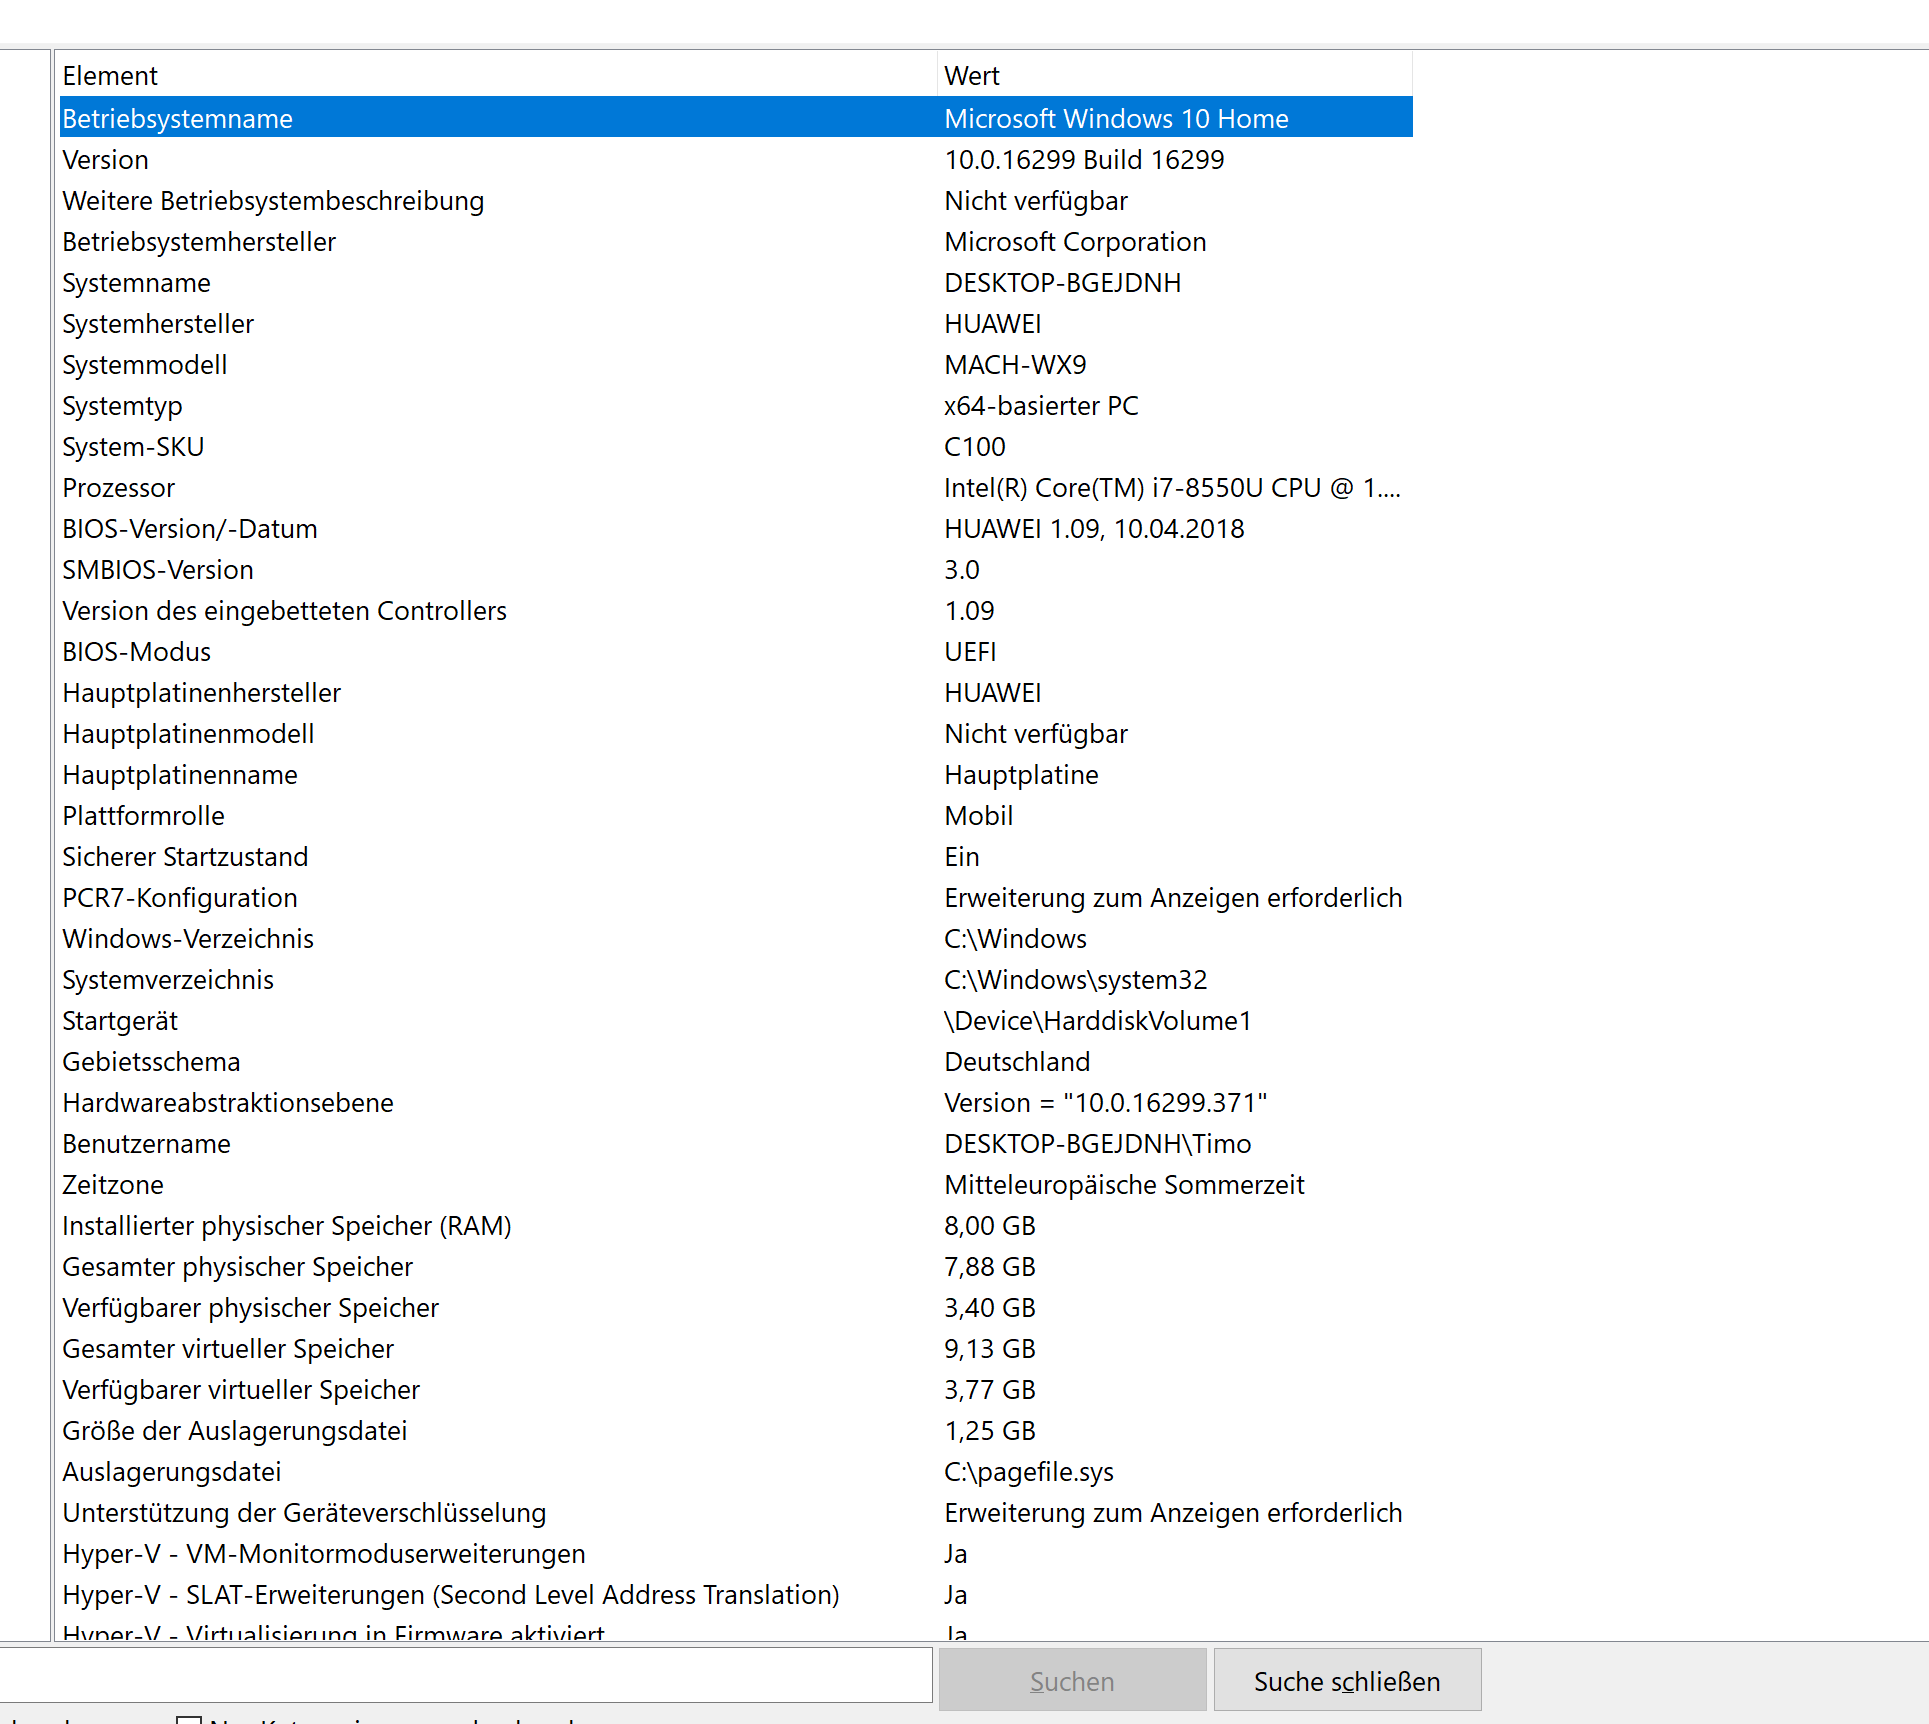Select the 'Version' row with build 16299
The width and height of the screenshot is (1929, 1724).
pyautogui.click(x=106, y=160)
